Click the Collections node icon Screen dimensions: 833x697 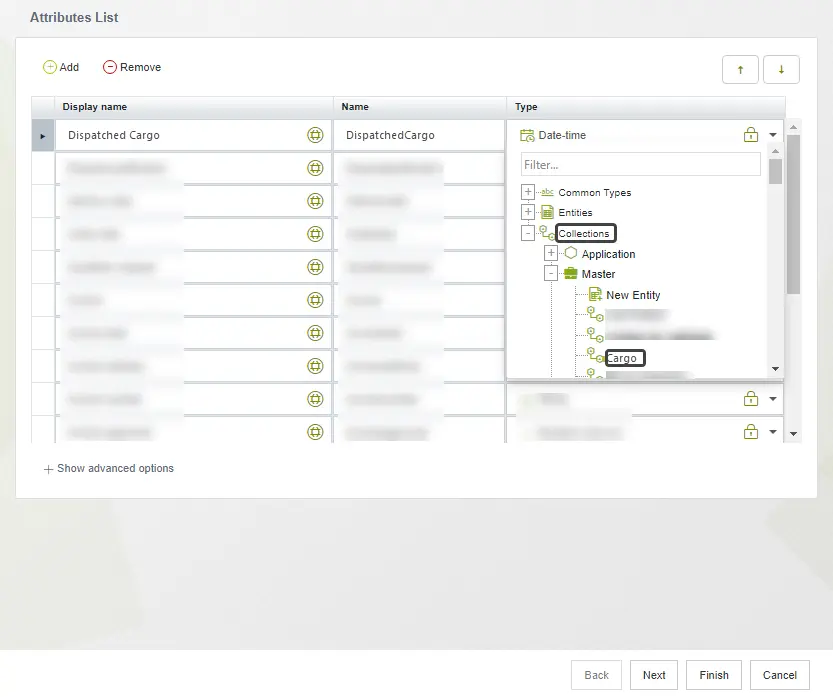coord(547,232)
